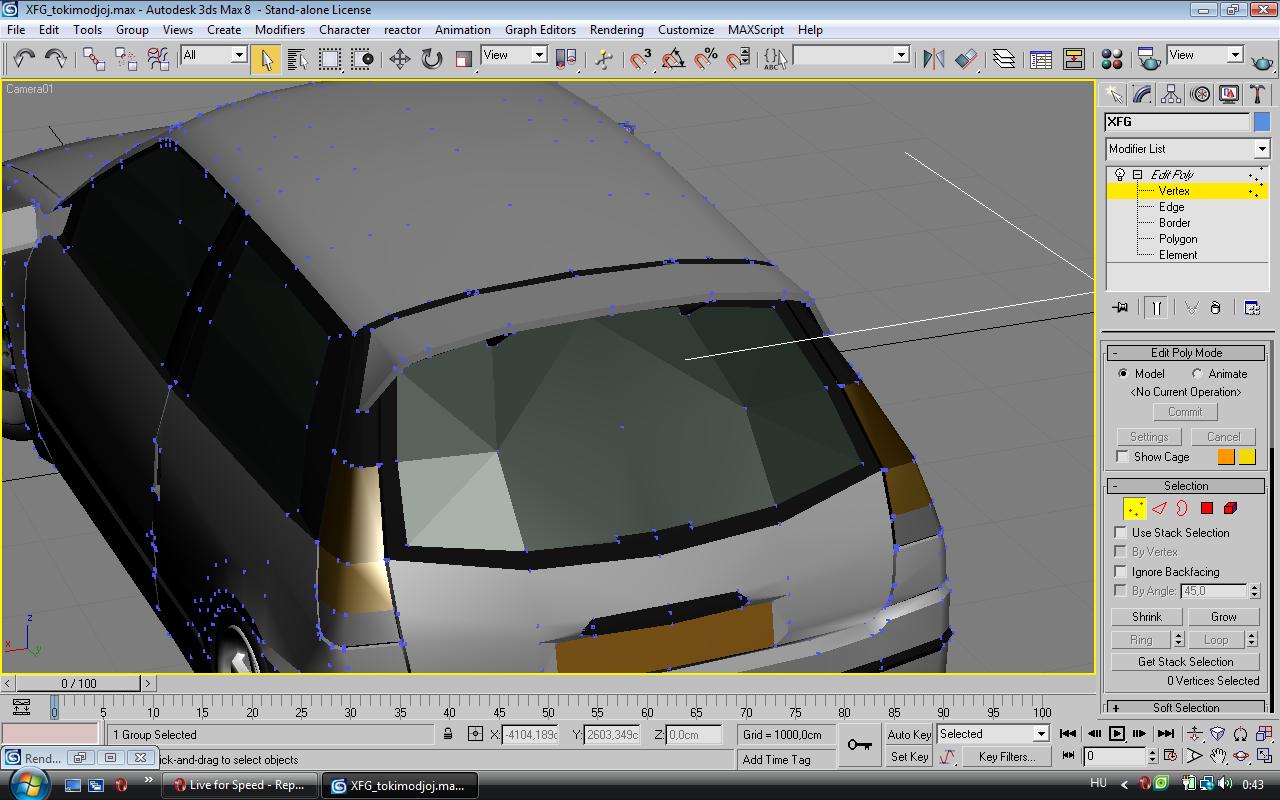Select the Animate radio button
Screen dimensions: 1280x800
pyautogui.click(x=1197, y=374)
